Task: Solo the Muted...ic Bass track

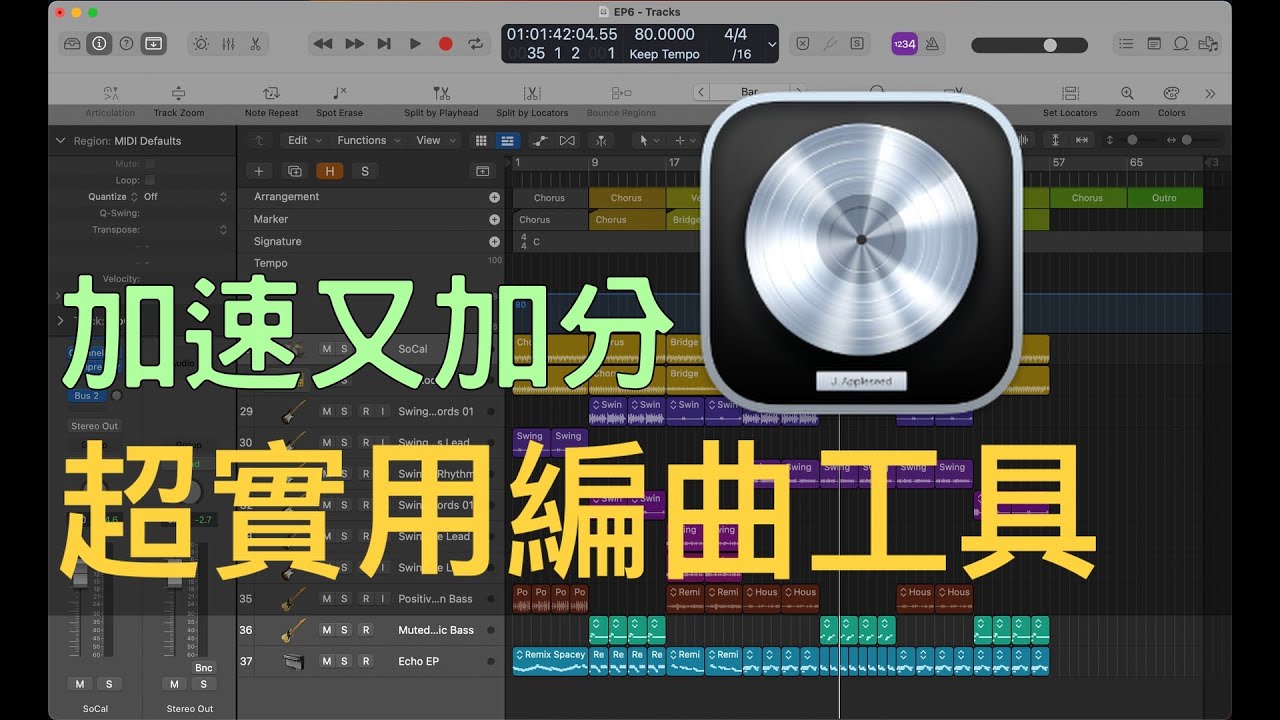Action: (344, 630)
